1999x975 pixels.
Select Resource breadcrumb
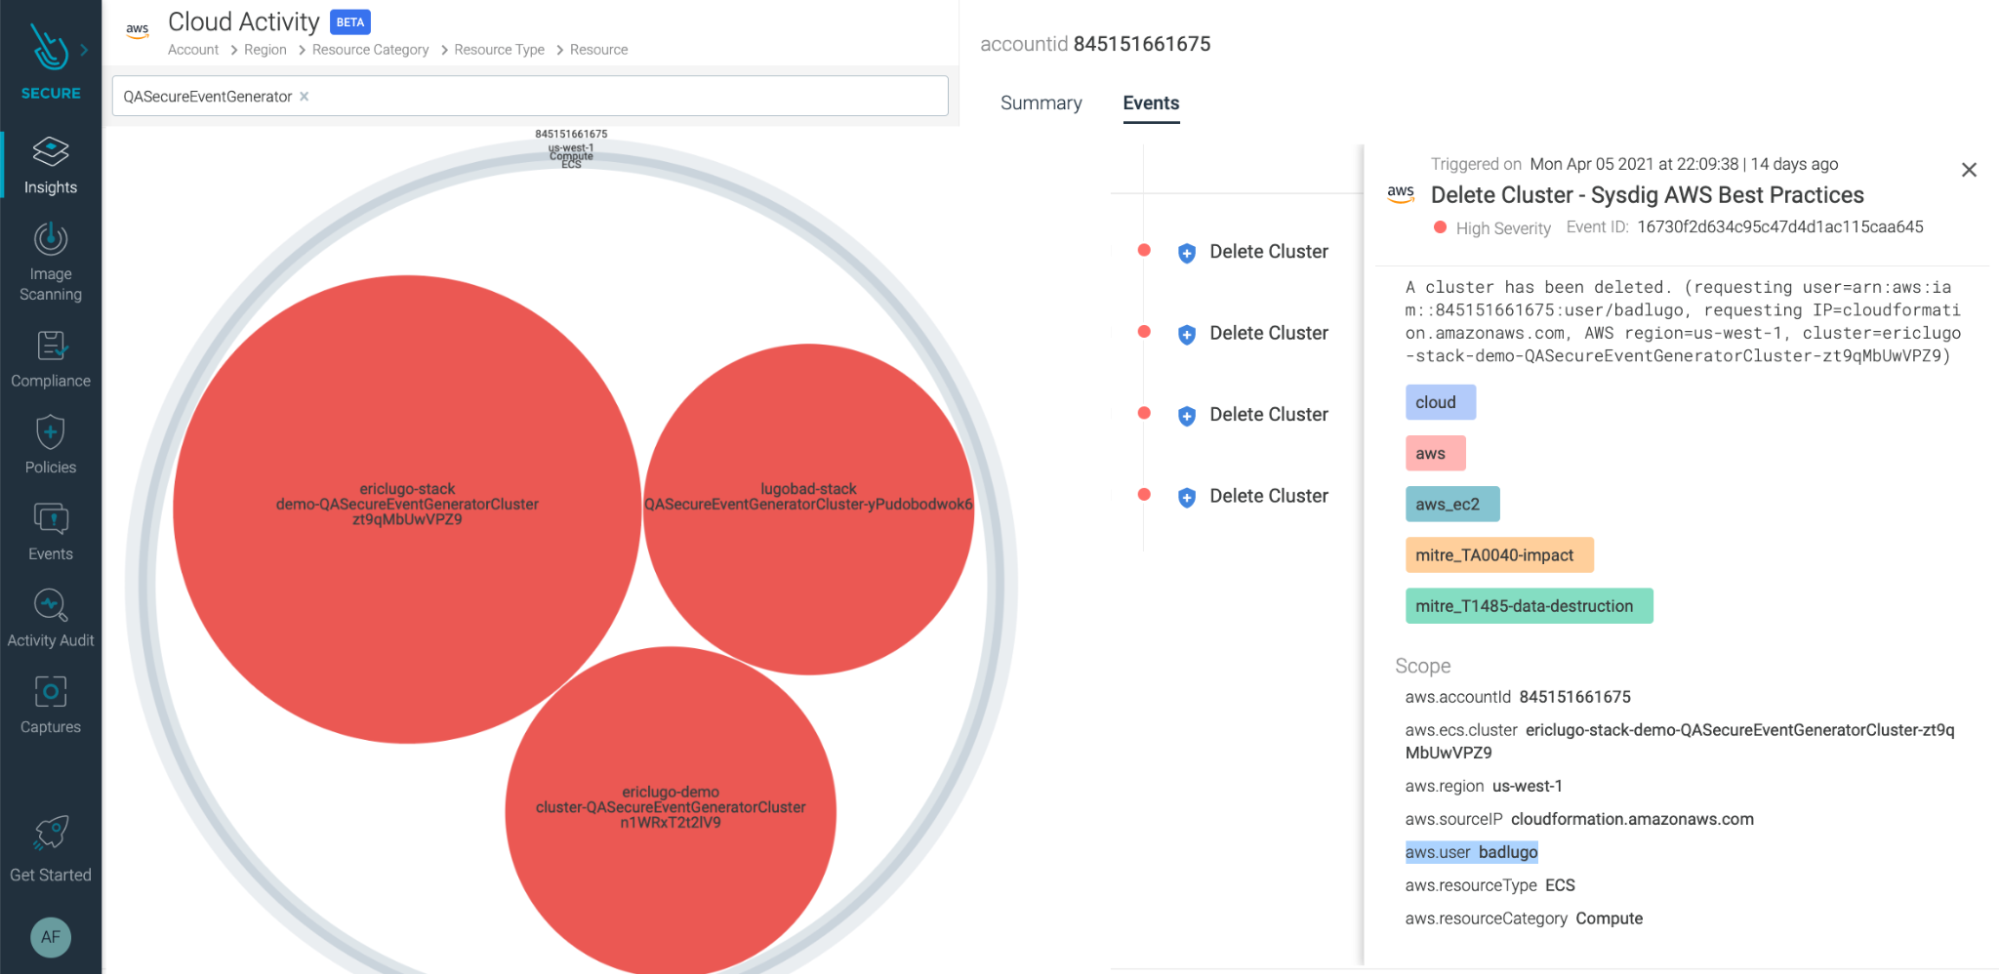599,49
